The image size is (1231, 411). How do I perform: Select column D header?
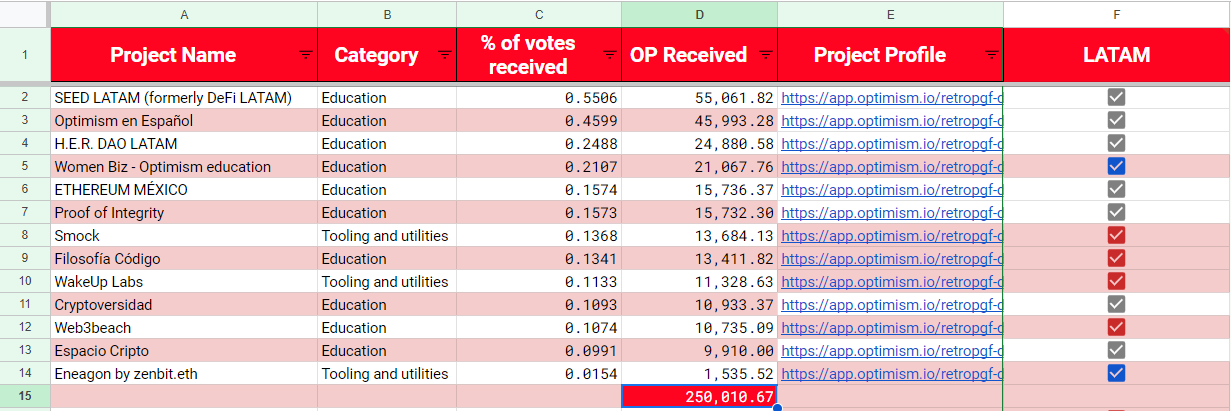[x=699, y=14]
